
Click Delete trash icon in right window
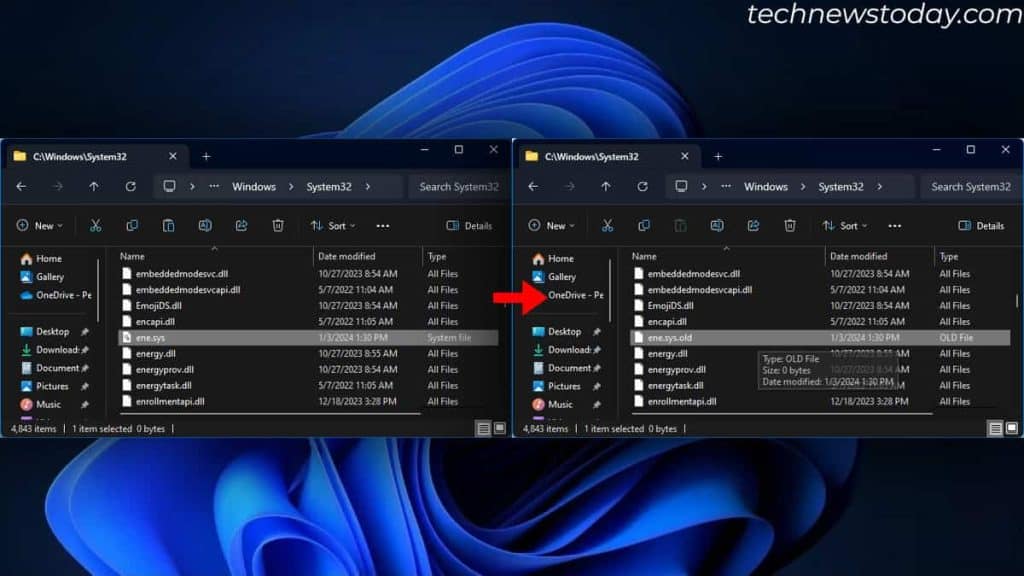790,225
